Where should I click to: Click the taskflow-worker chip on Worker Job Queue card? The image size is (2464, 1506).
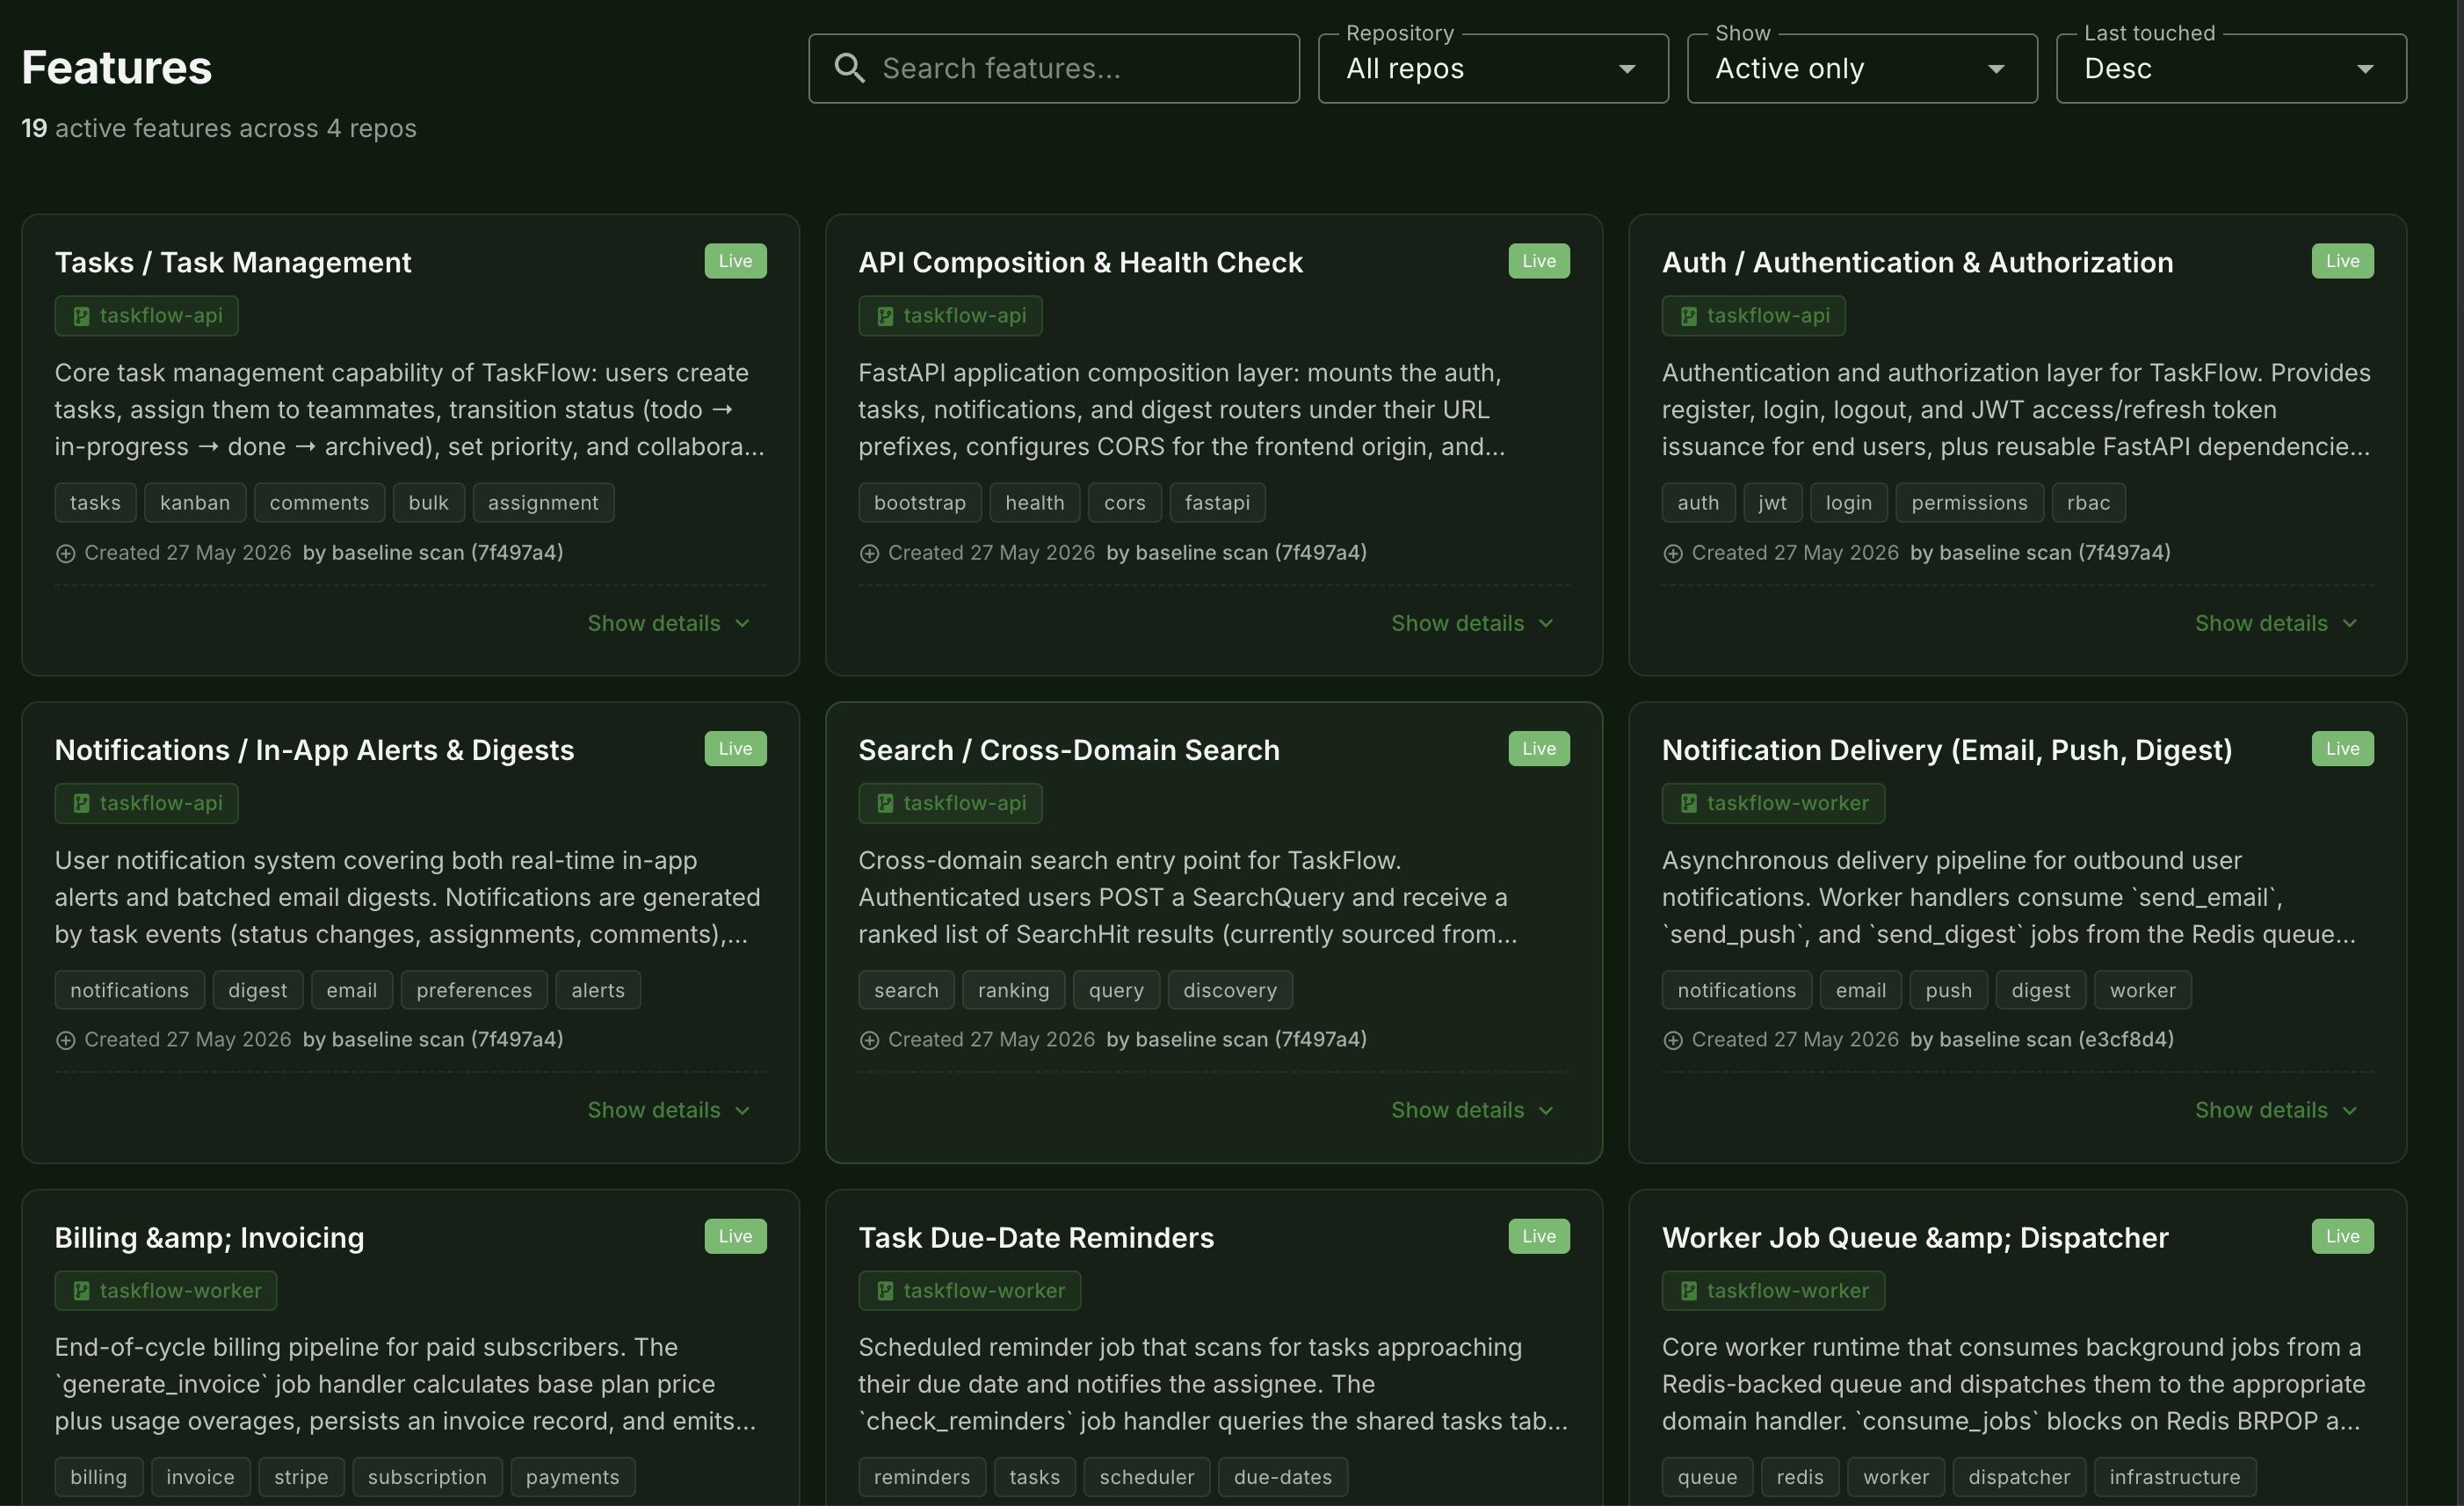[1773, 1290]
